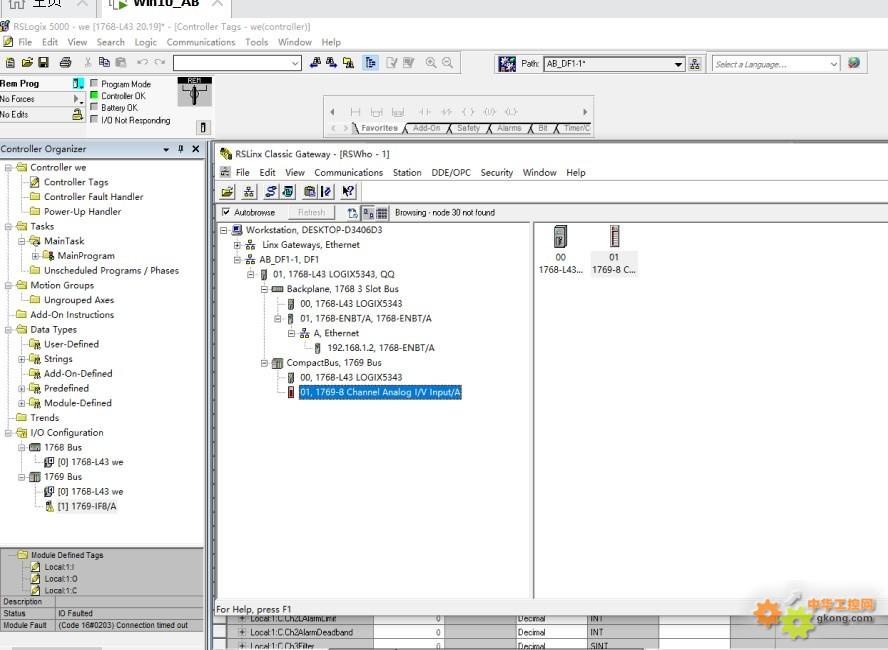Image resolution: width=888 pixels, height=650 pixels.
Task: Switch to the Alarms instruction tab
Action: pyautogui.click(x=509, y=129)
